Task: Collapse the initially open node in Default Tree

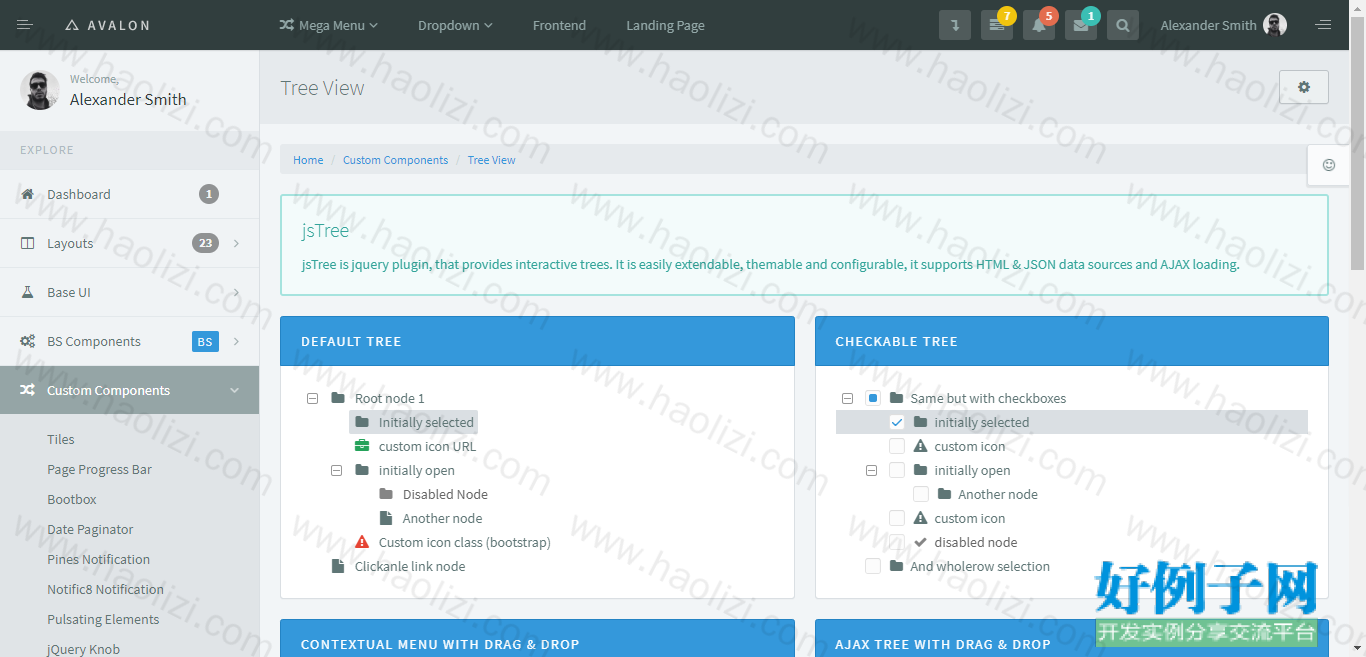Action: pos(336,470)
